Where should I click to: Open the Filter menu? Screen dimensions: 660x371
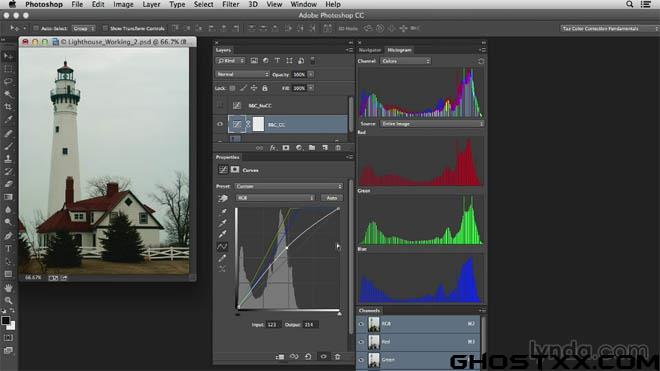click(x=230, y=4)
